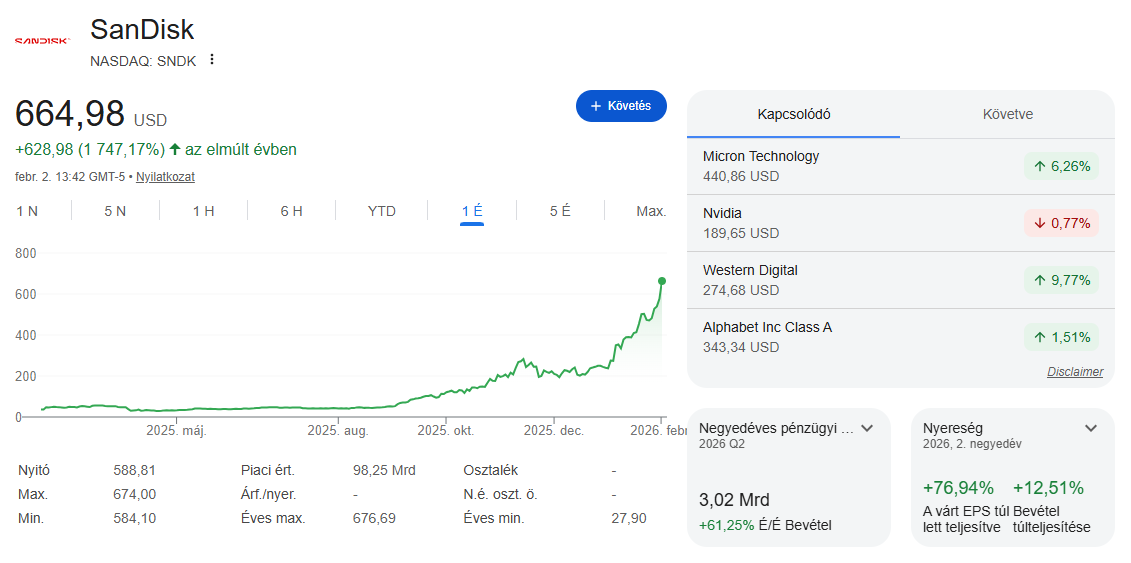The width and height of the screenshot is (1131, 563).
Task: Select the Max. time range
Action: [651, 211]
